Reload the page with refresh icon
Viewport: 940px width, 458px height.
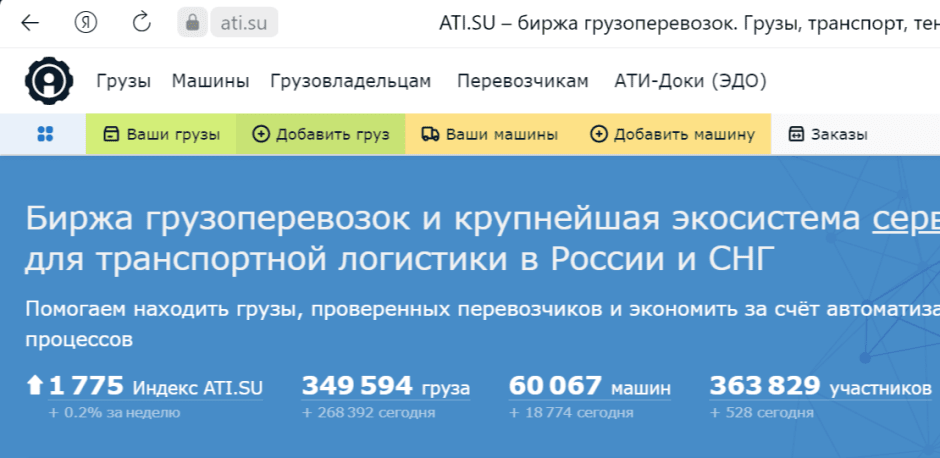click(141, 23)
